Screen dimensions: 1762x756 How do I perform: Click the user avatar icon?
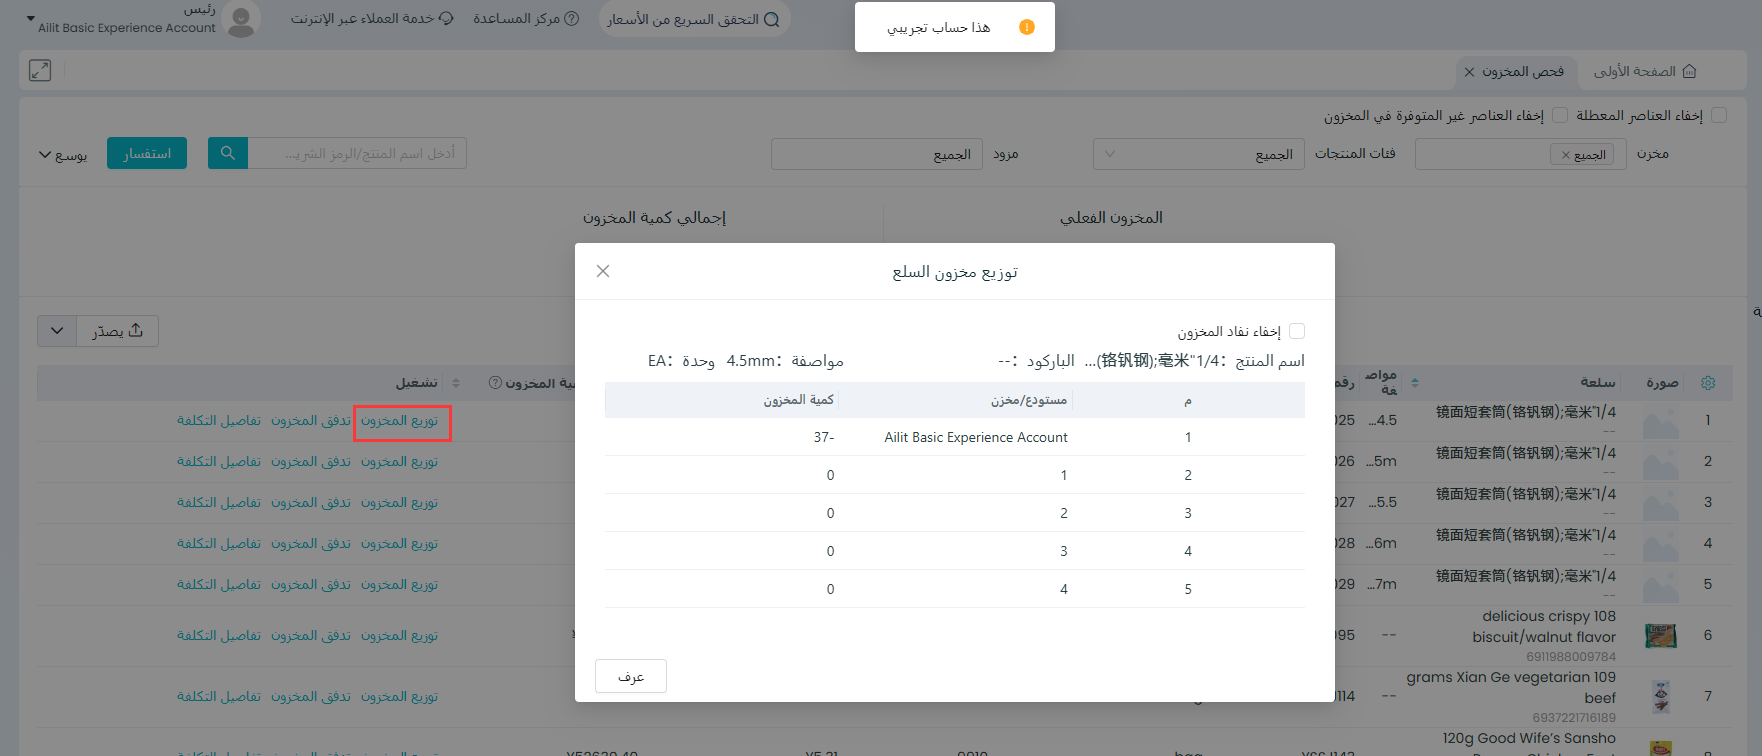pos(241,19)
